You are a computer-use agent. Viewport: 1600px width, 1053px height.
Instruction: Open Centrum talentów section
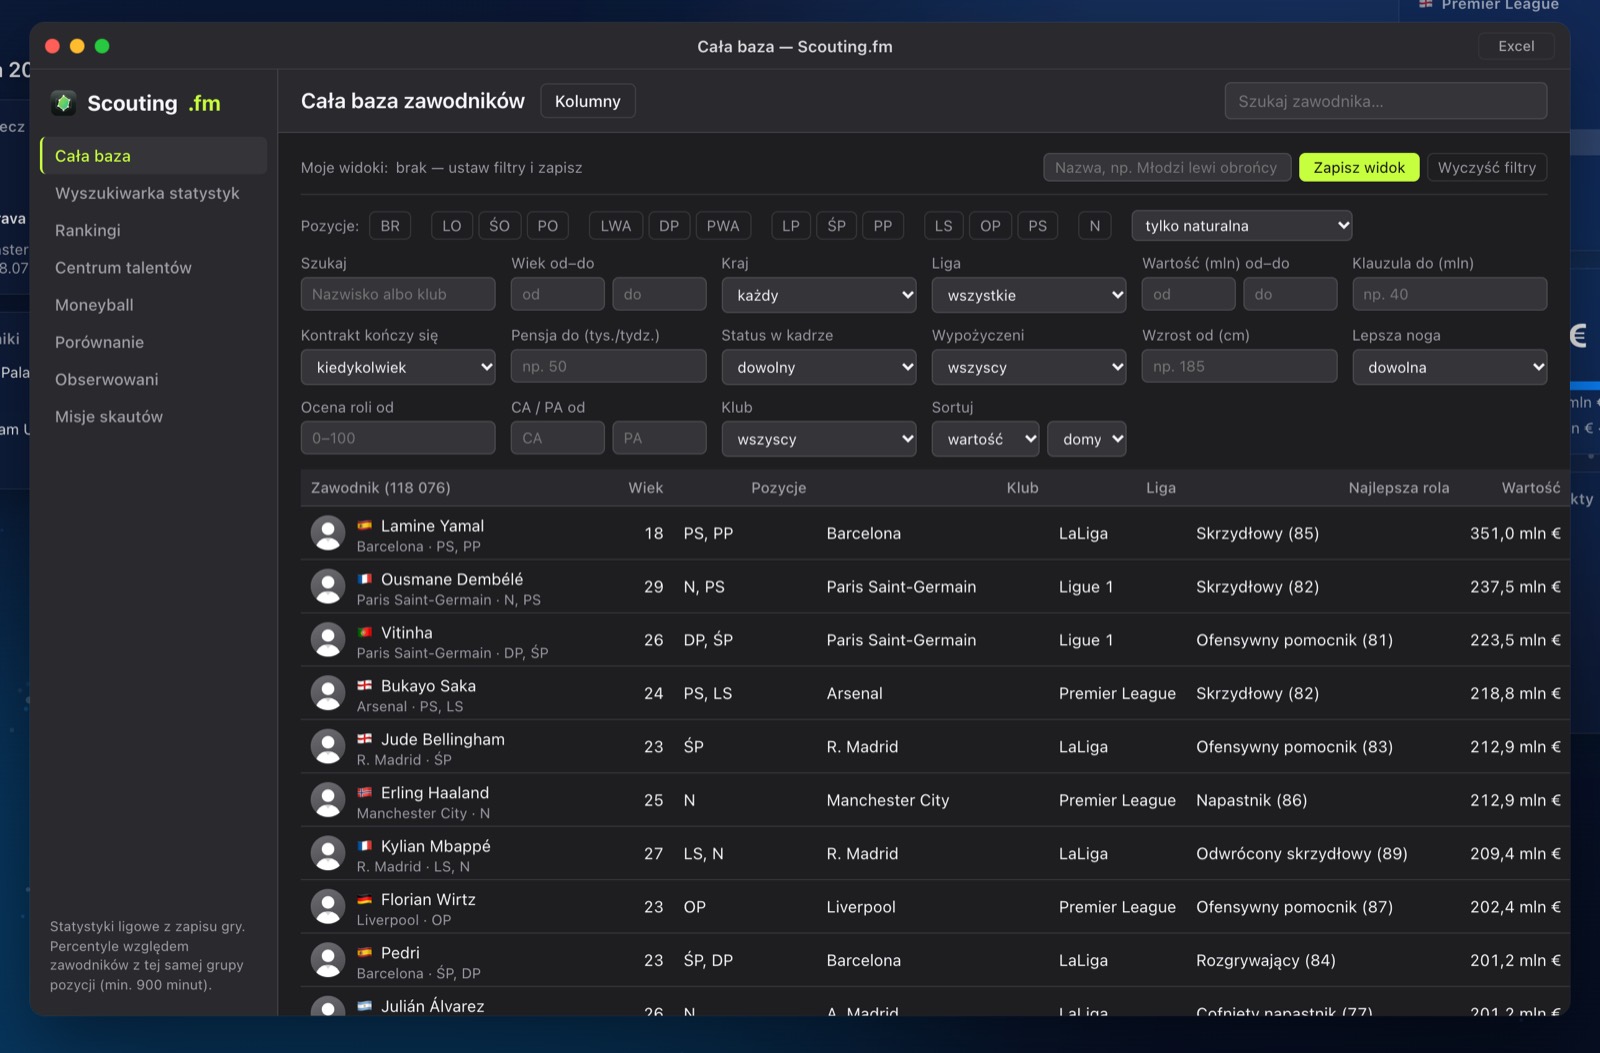pyautogui.click(x=154, y=268)
